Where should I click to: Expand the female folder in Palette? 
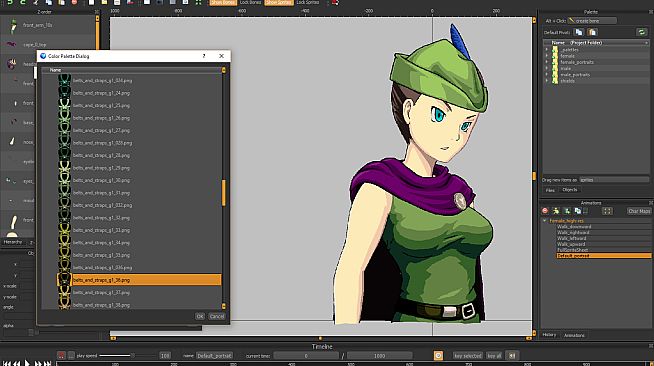pos(547,56)
